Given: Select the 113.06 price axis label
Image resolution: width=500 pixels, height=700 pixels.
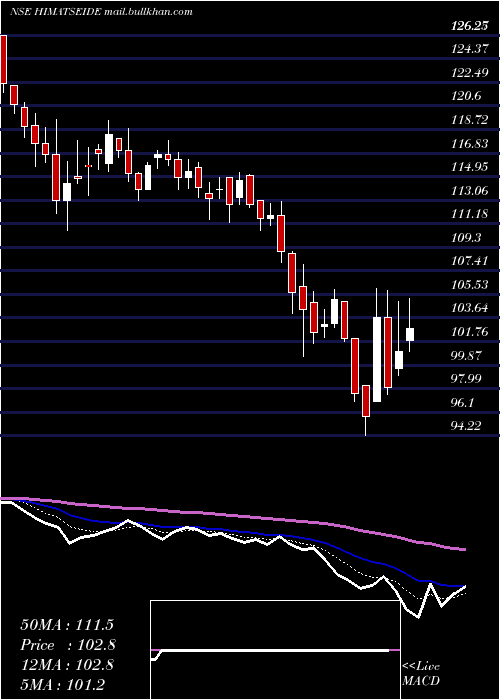Looking at the screenshot, I should tap(469, 191).
